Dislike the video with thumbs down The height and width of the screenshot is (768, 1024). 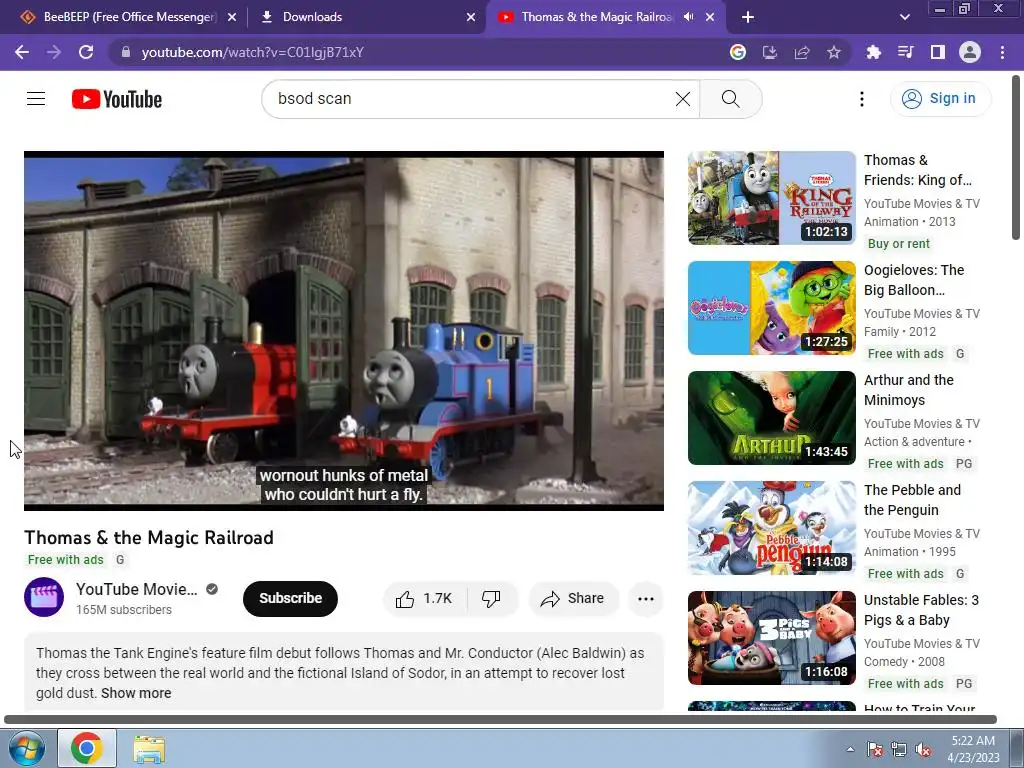click(x=491, y=598)
